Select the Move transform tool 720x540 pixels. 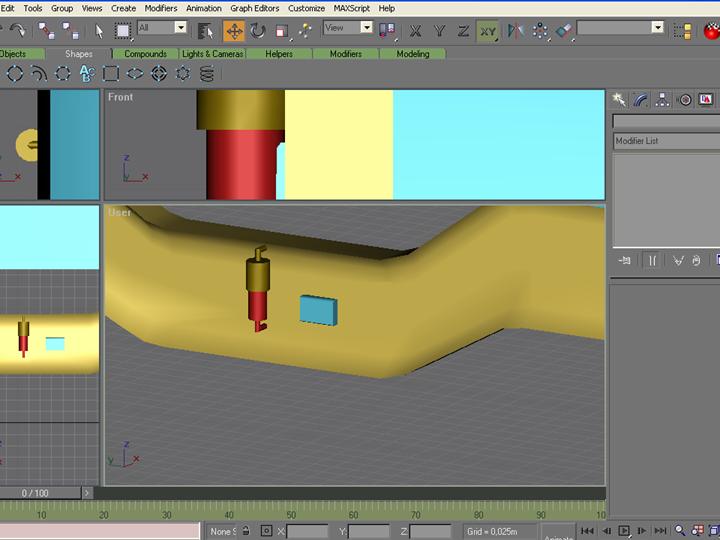(234, 31)
